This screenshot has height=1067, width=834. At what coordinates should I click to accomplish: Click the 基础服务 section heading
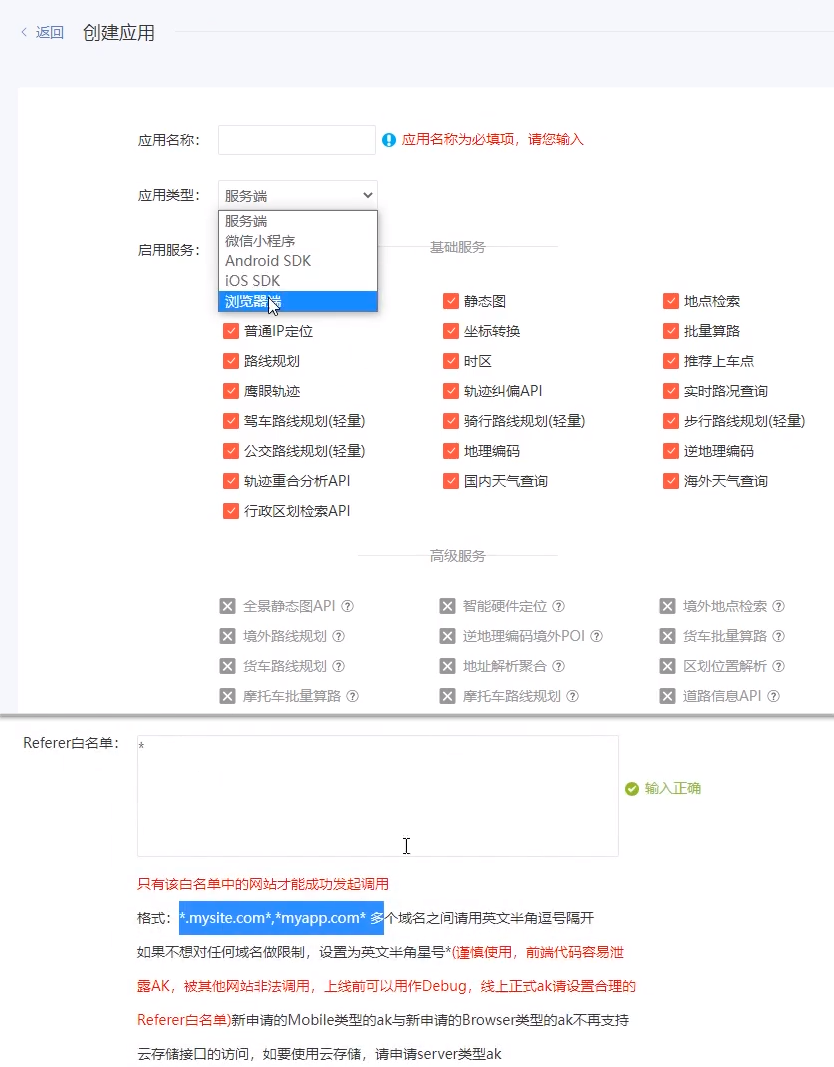click(x=457, y=247)
